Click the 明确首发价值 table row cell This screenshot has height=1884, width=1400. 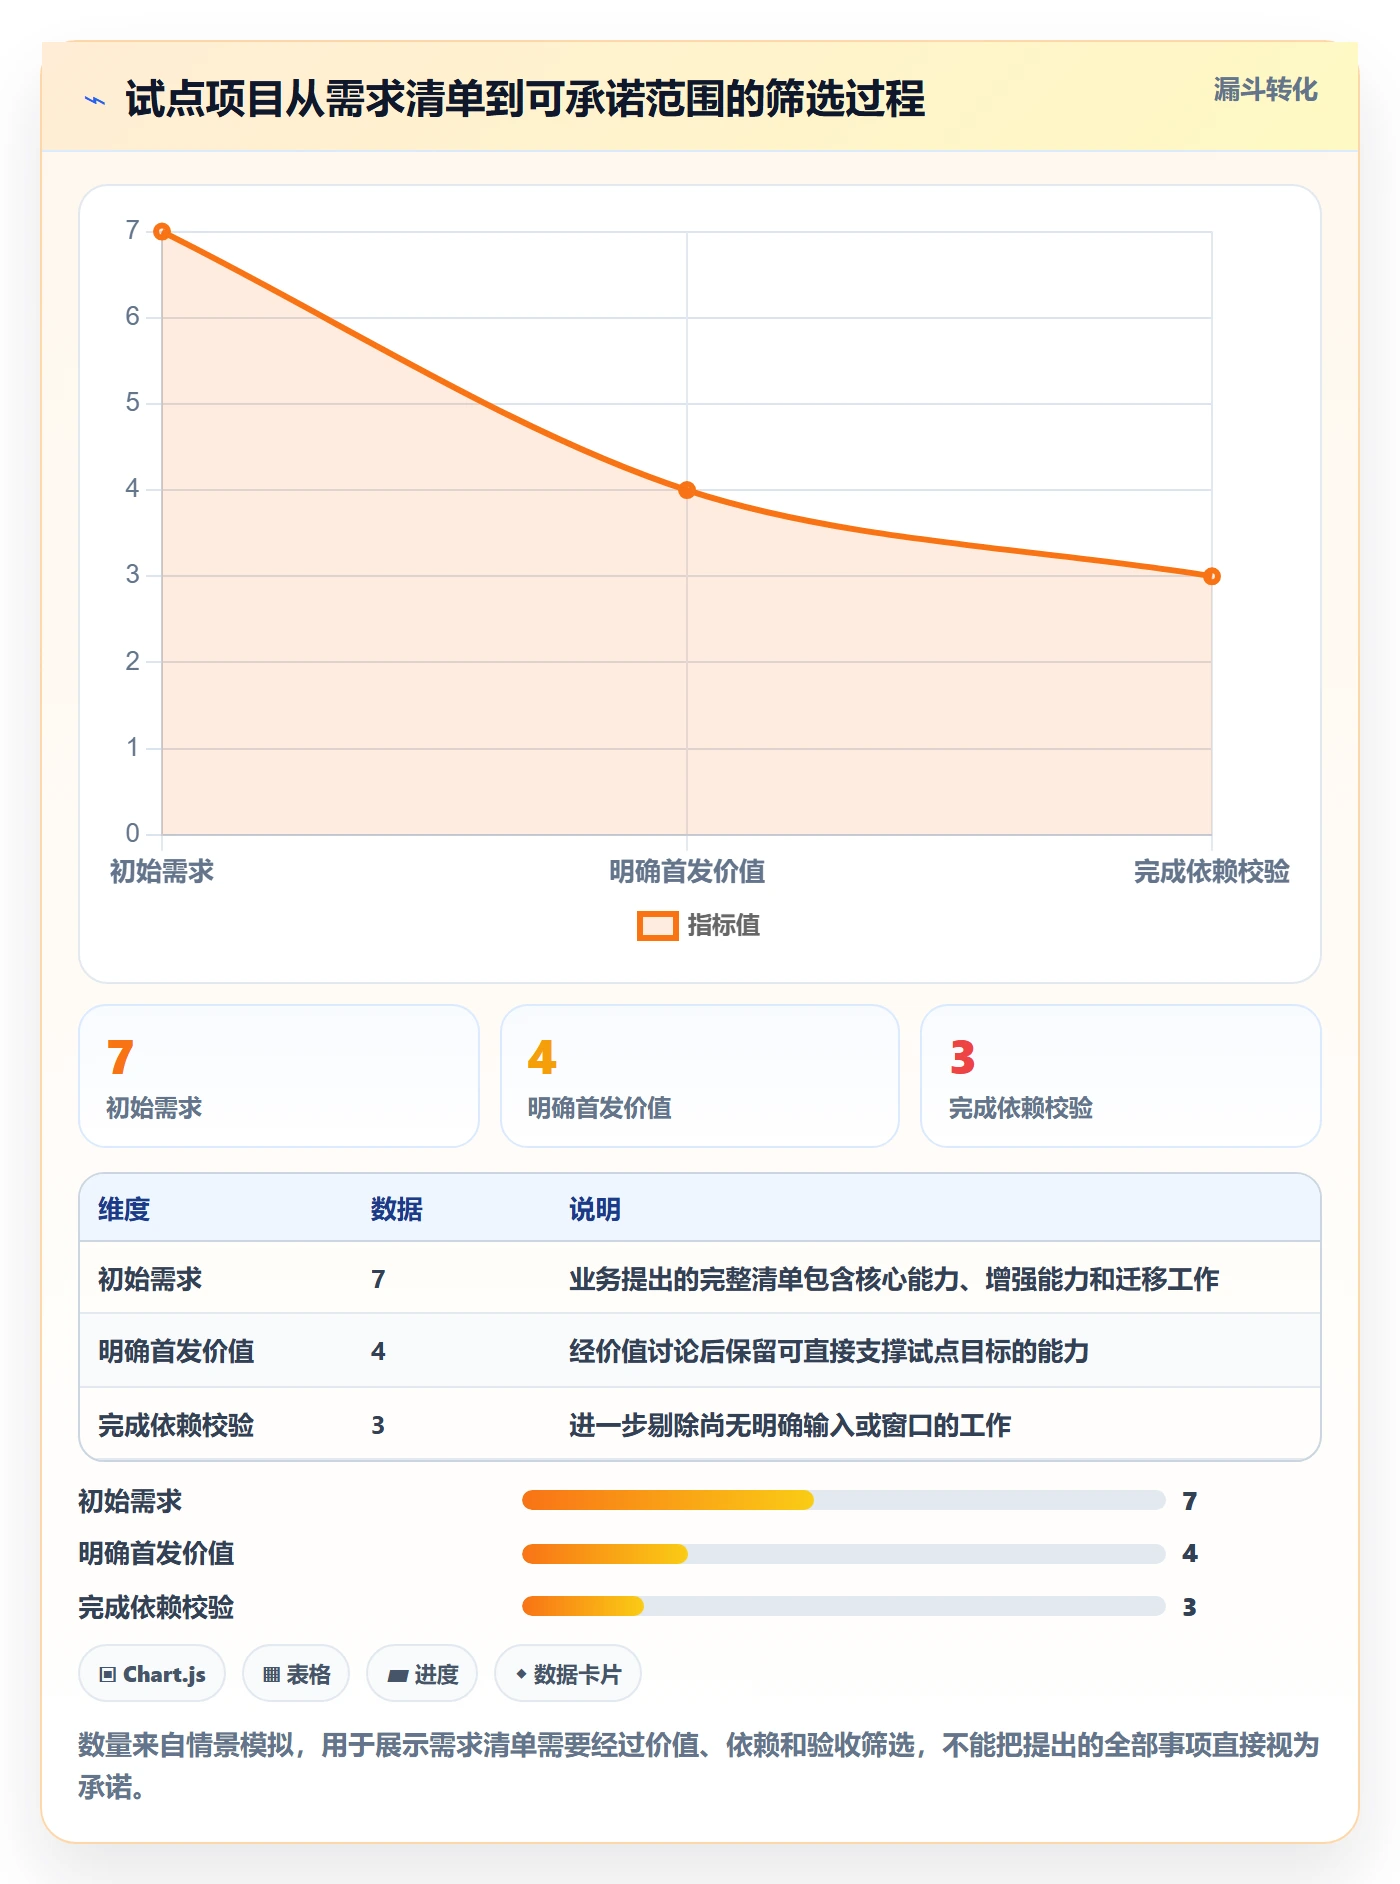[x=176, y=1351]
